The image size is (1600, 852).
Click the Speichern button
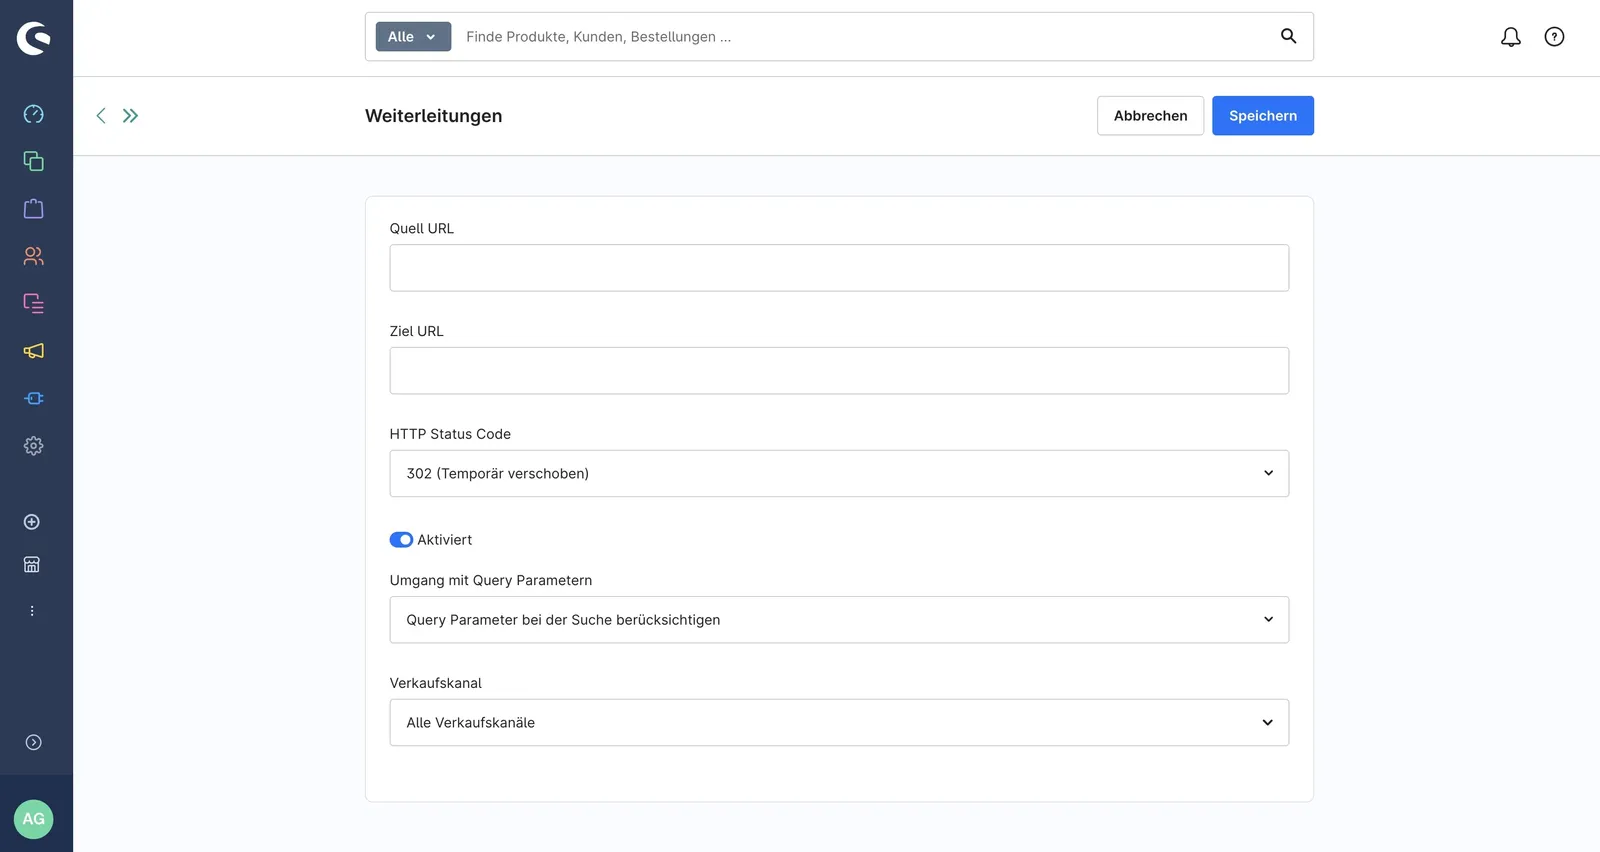tap(1263, 116)
